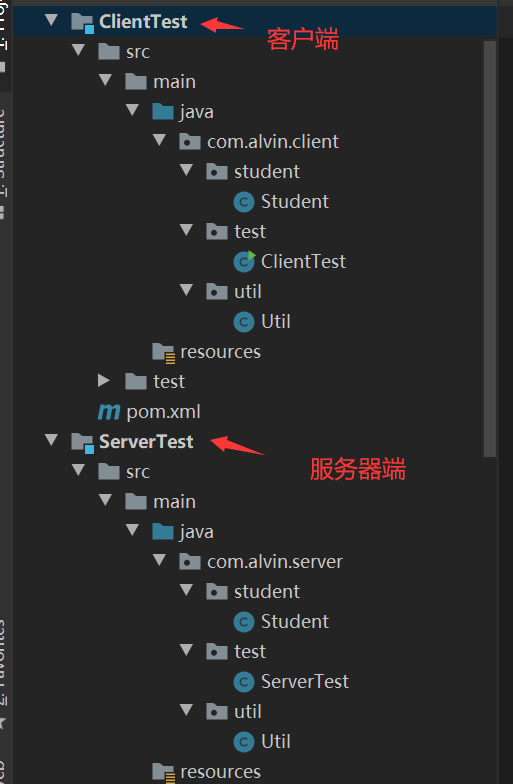The width and height of the screenshot is (513, 784).
Task: Open Student class in client package
Action: (295, 202)
